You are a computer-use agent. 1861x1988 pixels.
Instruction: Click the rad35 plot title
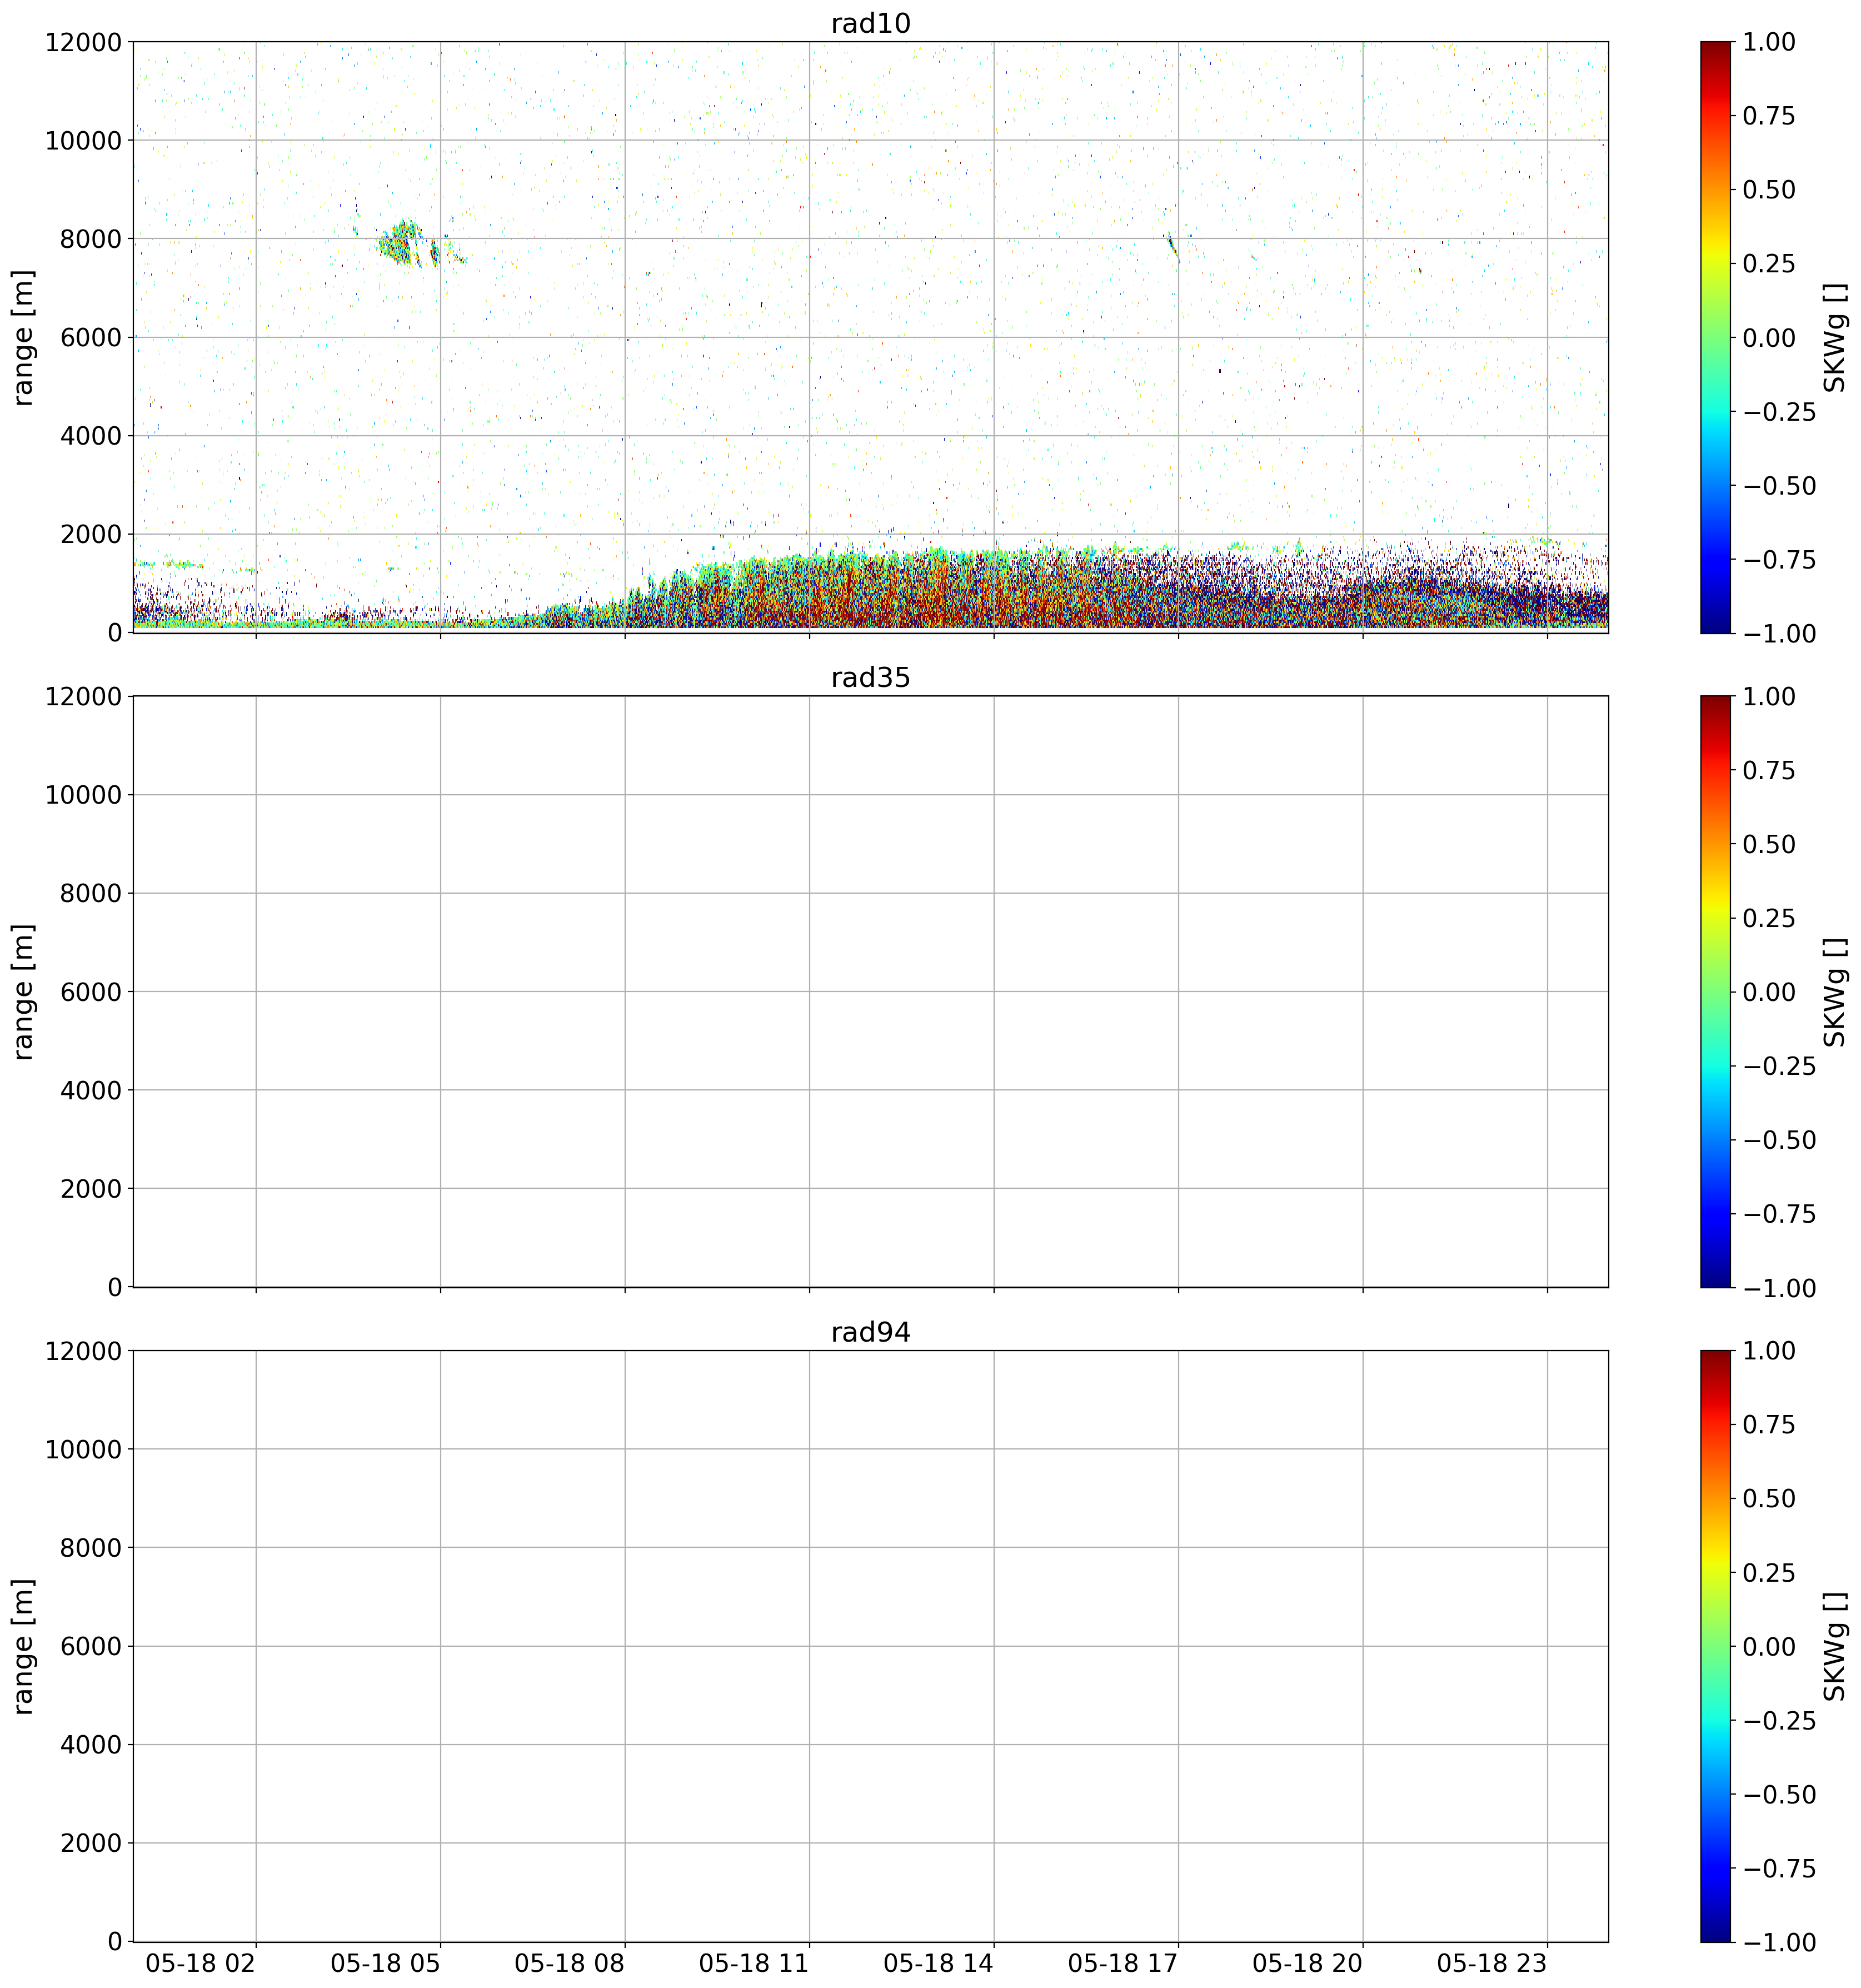pos(870,678)
